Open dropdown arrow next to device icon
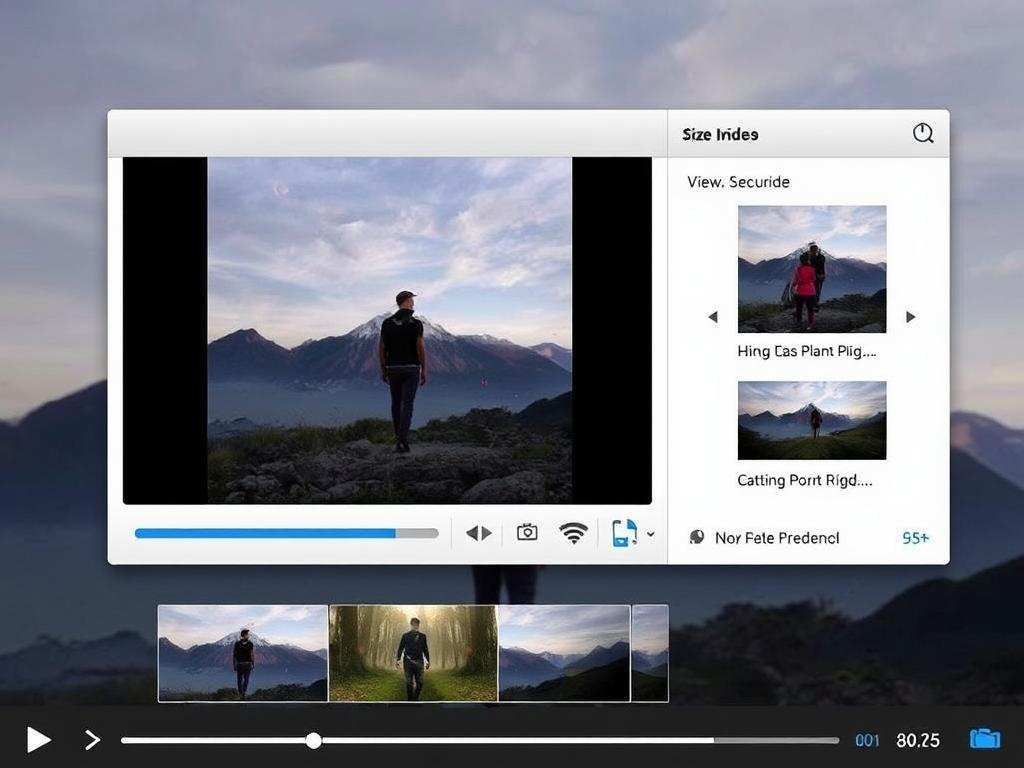The width and height of the screenshot is (1024, 768). coord(650,534)
